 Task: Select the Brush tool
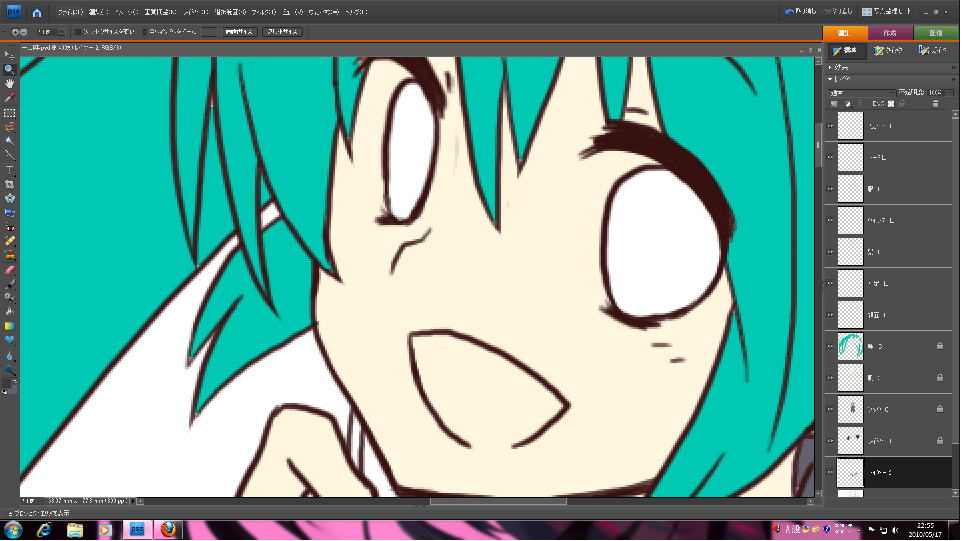(9, 284)
